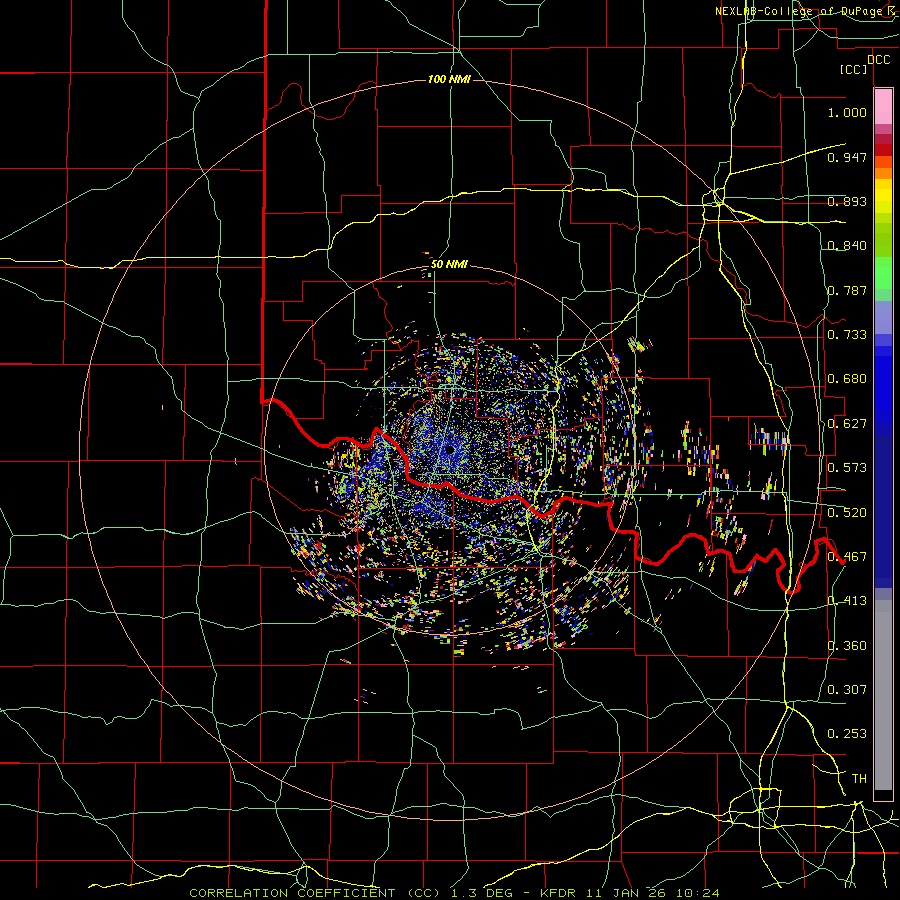
Task: Pick the gray segment of the color bar
Action: click(883, 695)
